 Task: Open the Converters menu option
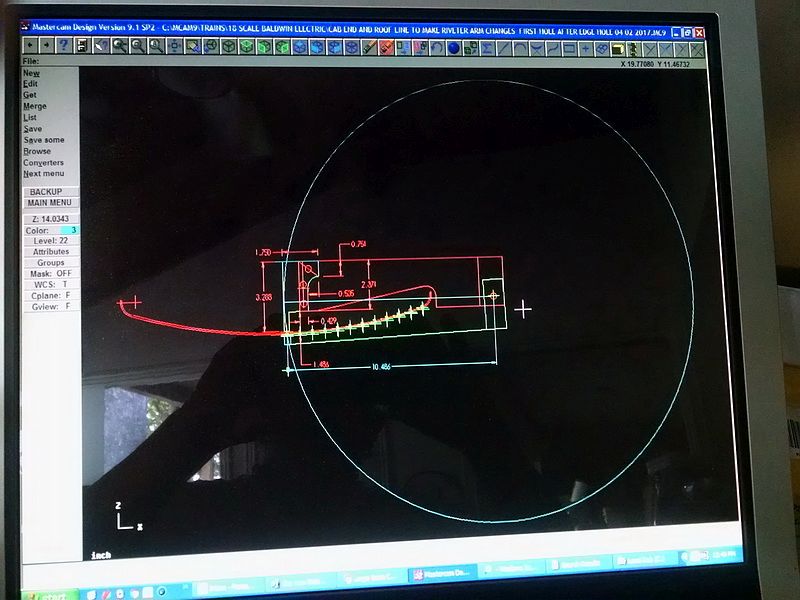click(43, 162)
